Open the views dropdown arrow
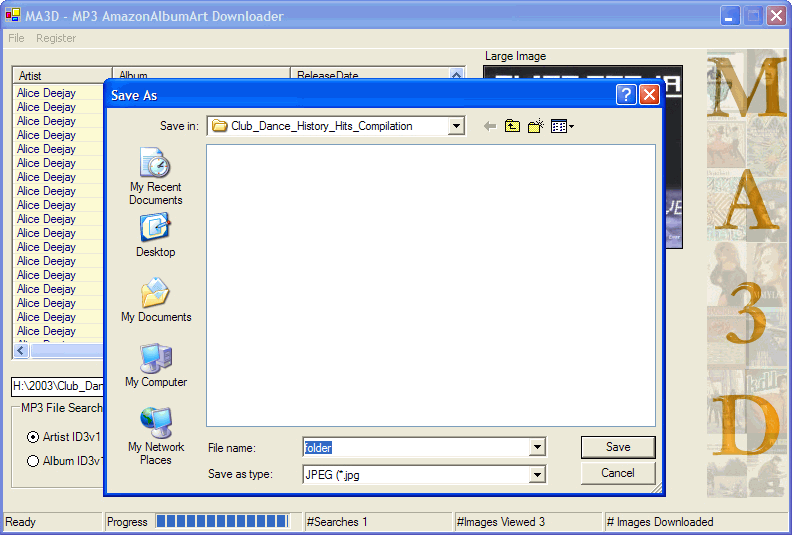This screenshot has width=792, height=535. click(571, 127)
